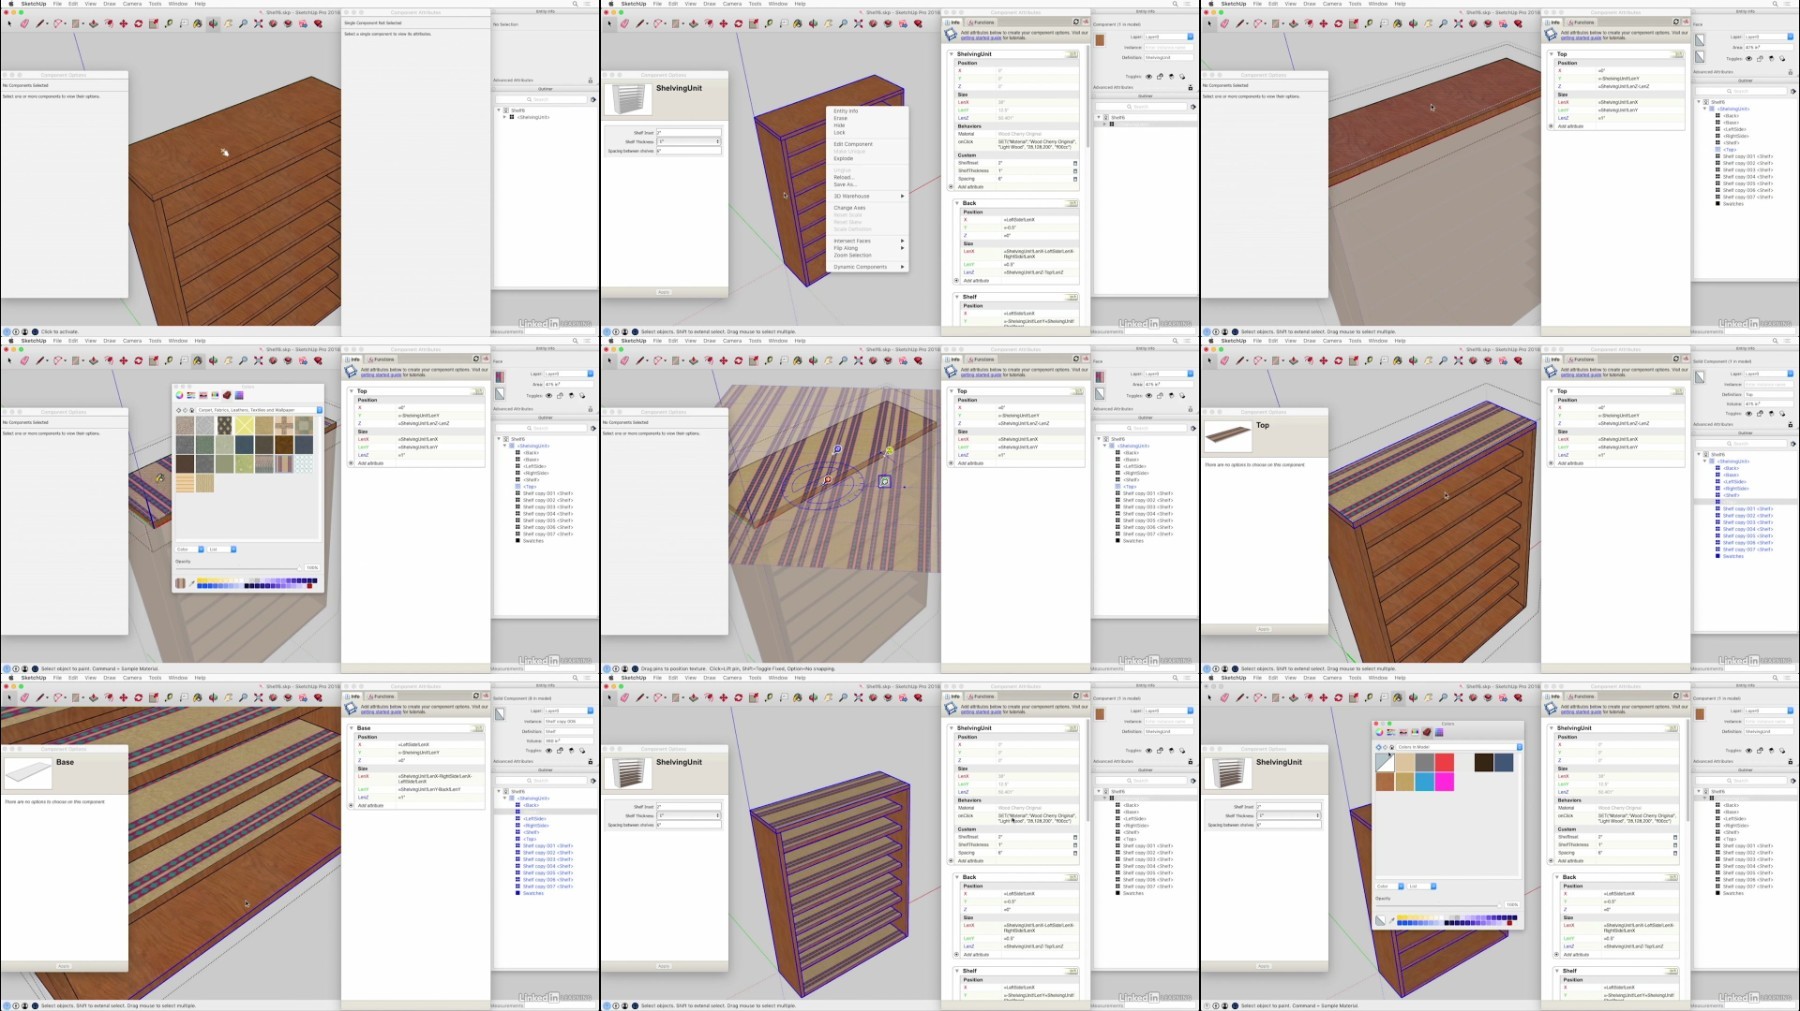The height and width of the screenshot is (1011, 1800).
Task: Click Add attribute under ShelvingUnit in context-menu frame
Action: point(971,187)
